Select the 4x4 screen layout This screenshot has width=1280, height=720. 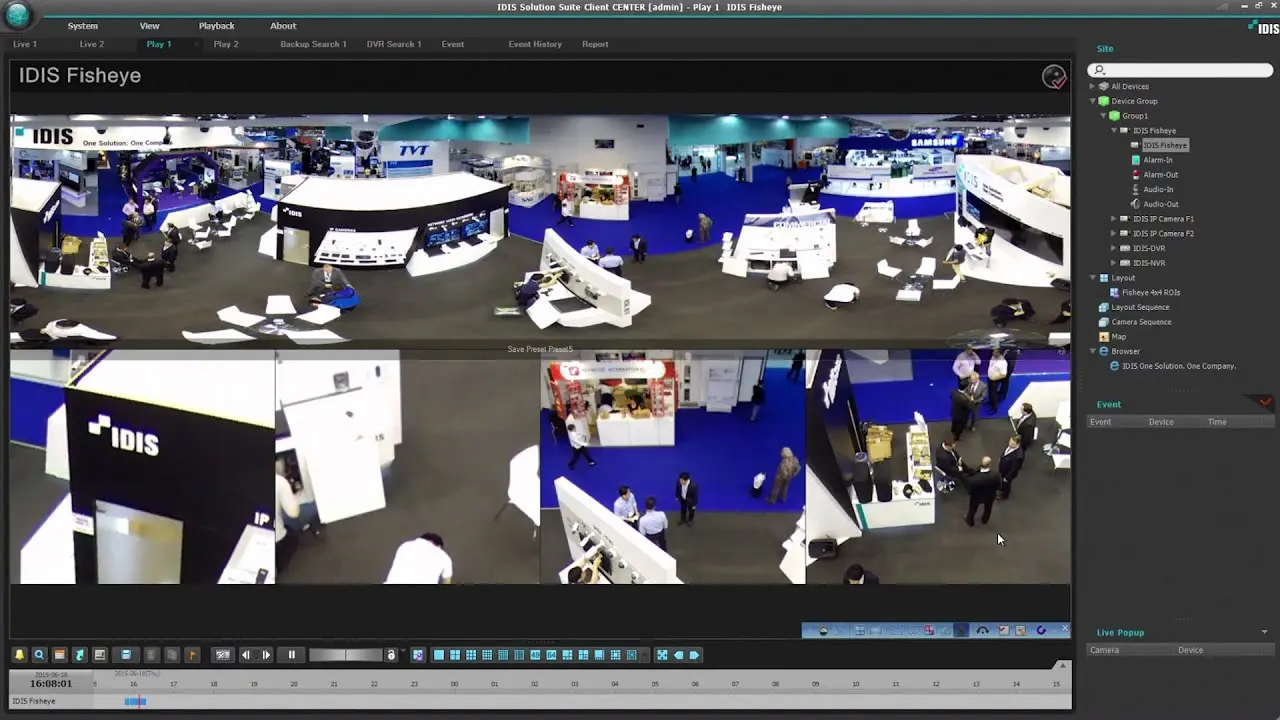point(487,655)
